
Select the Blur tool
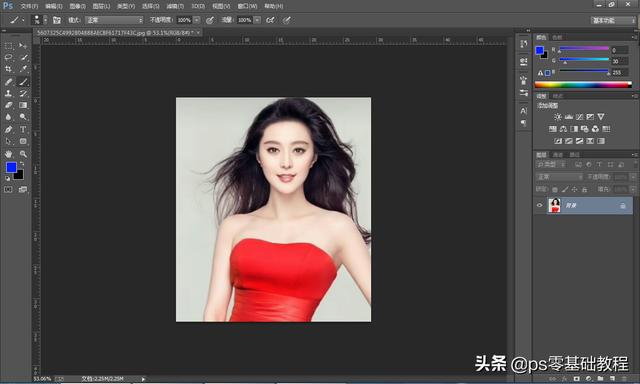click(x=9, y=117)
